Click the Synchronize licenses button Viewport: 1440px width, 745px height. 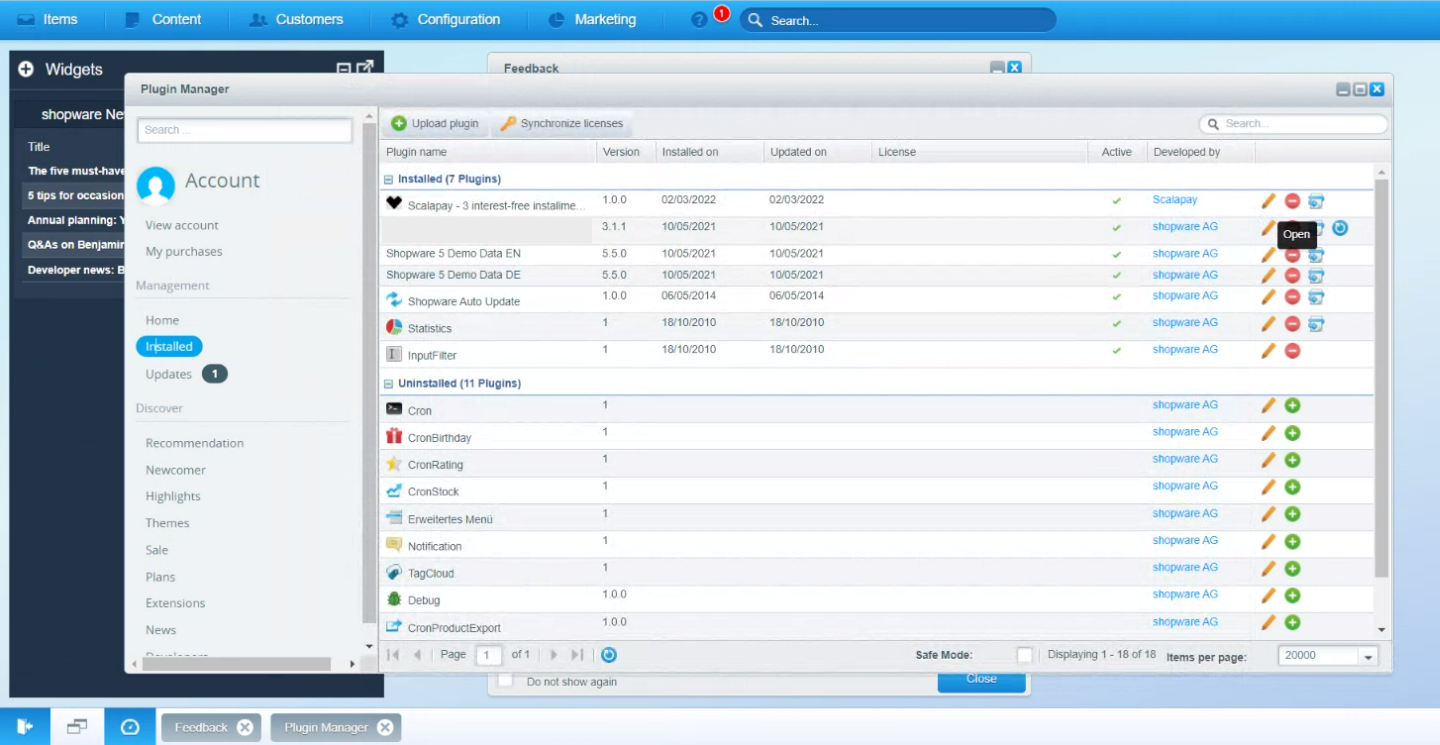[562, 124]
